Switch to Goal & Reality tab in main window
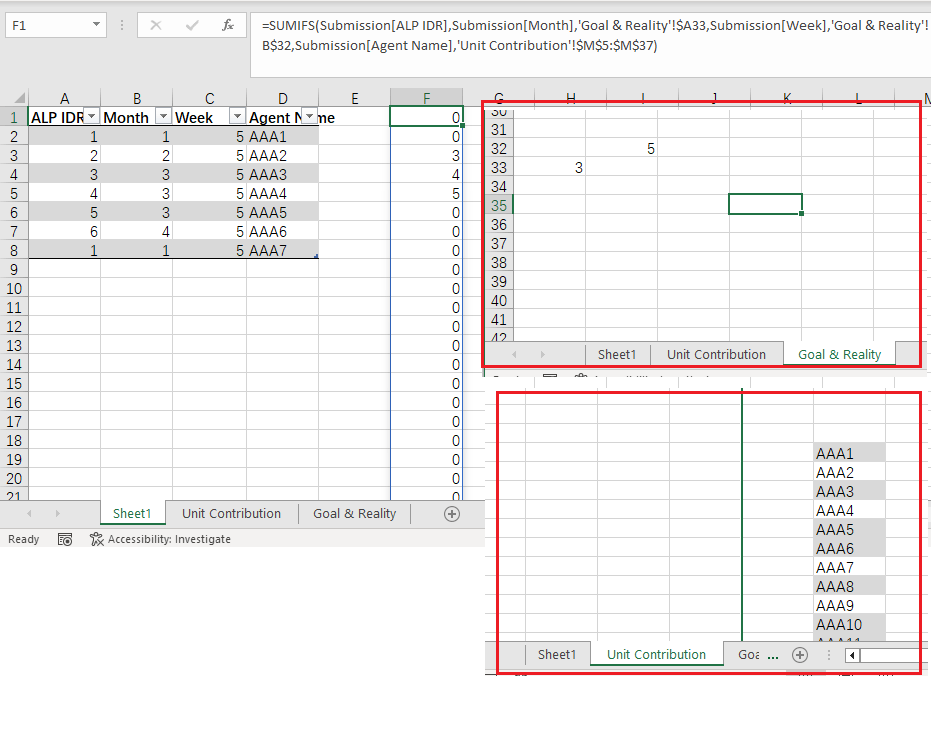This screenshot has width=931, height=730. tap(354, 514)
